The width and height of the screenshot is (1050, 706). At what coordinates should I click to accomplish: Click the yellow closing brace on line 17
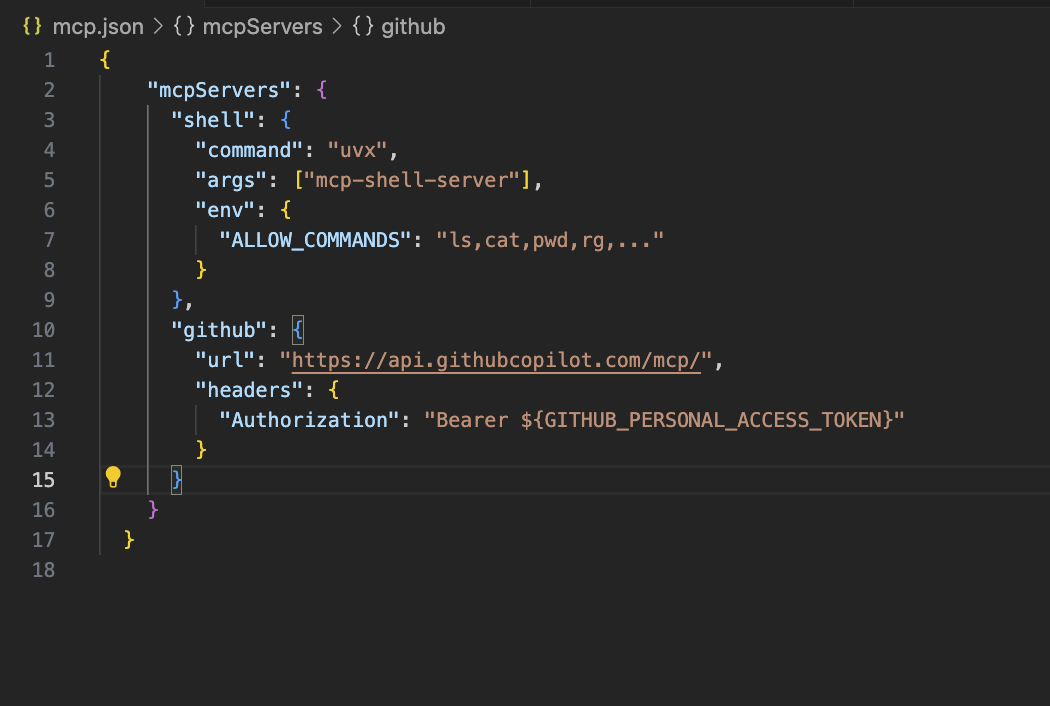pos(129,540)
